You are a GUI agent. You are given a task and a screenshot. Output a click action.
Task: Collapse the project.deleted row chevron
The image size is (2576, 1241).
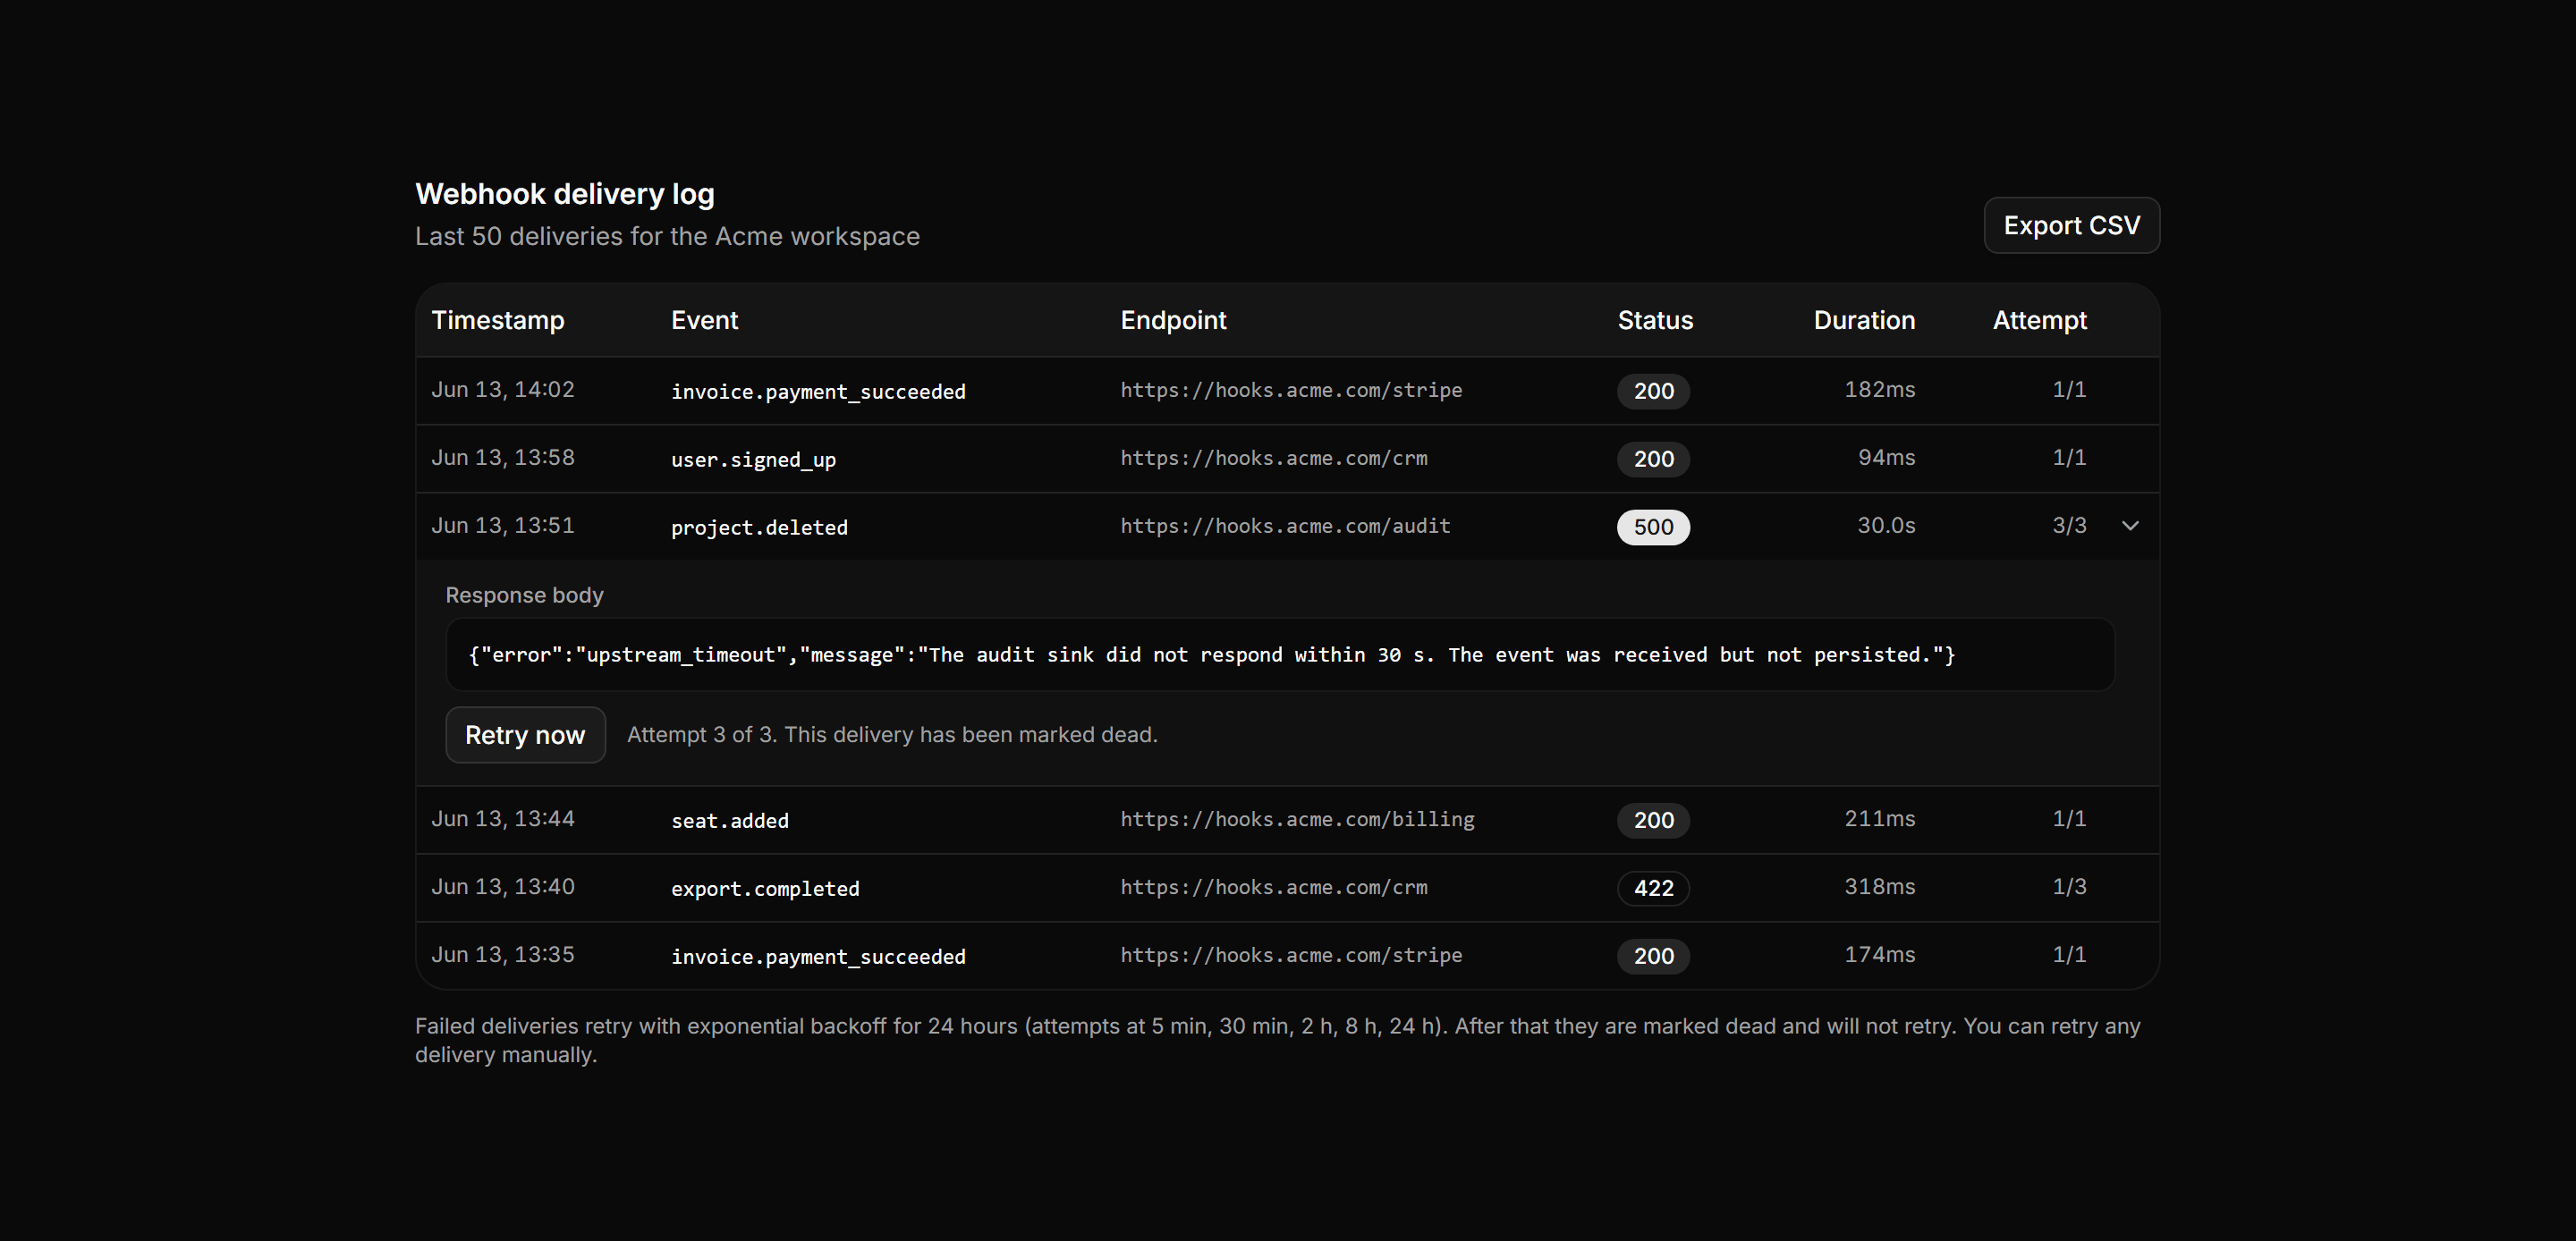click(2130, 526)
